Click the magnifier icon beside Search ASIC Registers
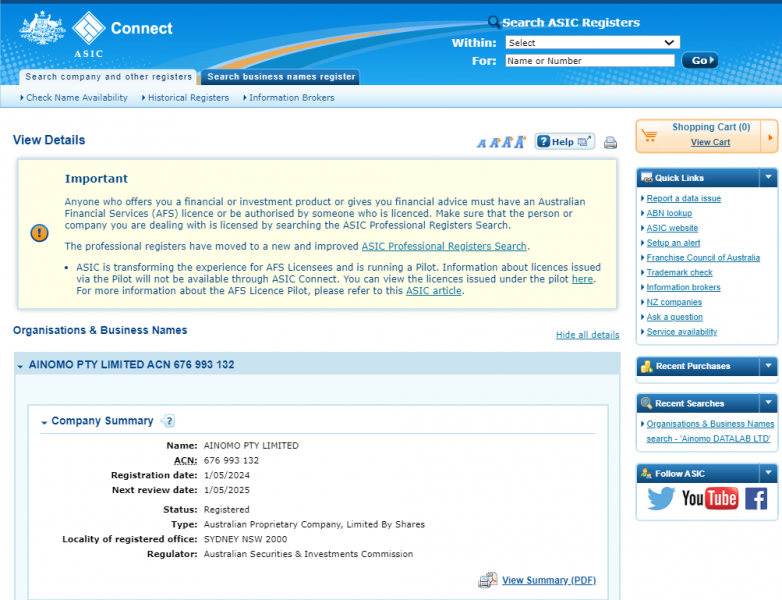The height and width of the screenshot is (600, 782). (x=493, y=21)
